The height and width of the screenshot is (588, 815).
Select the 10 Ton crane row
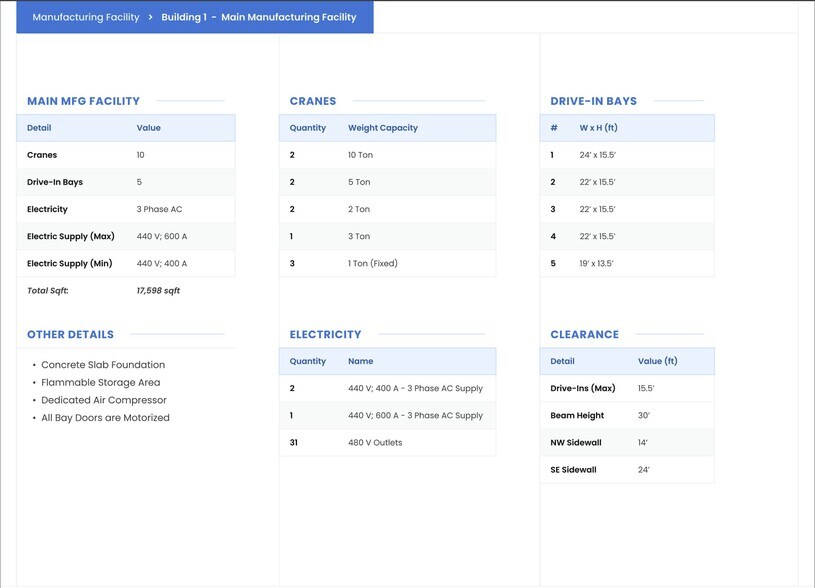pos(387,155)
